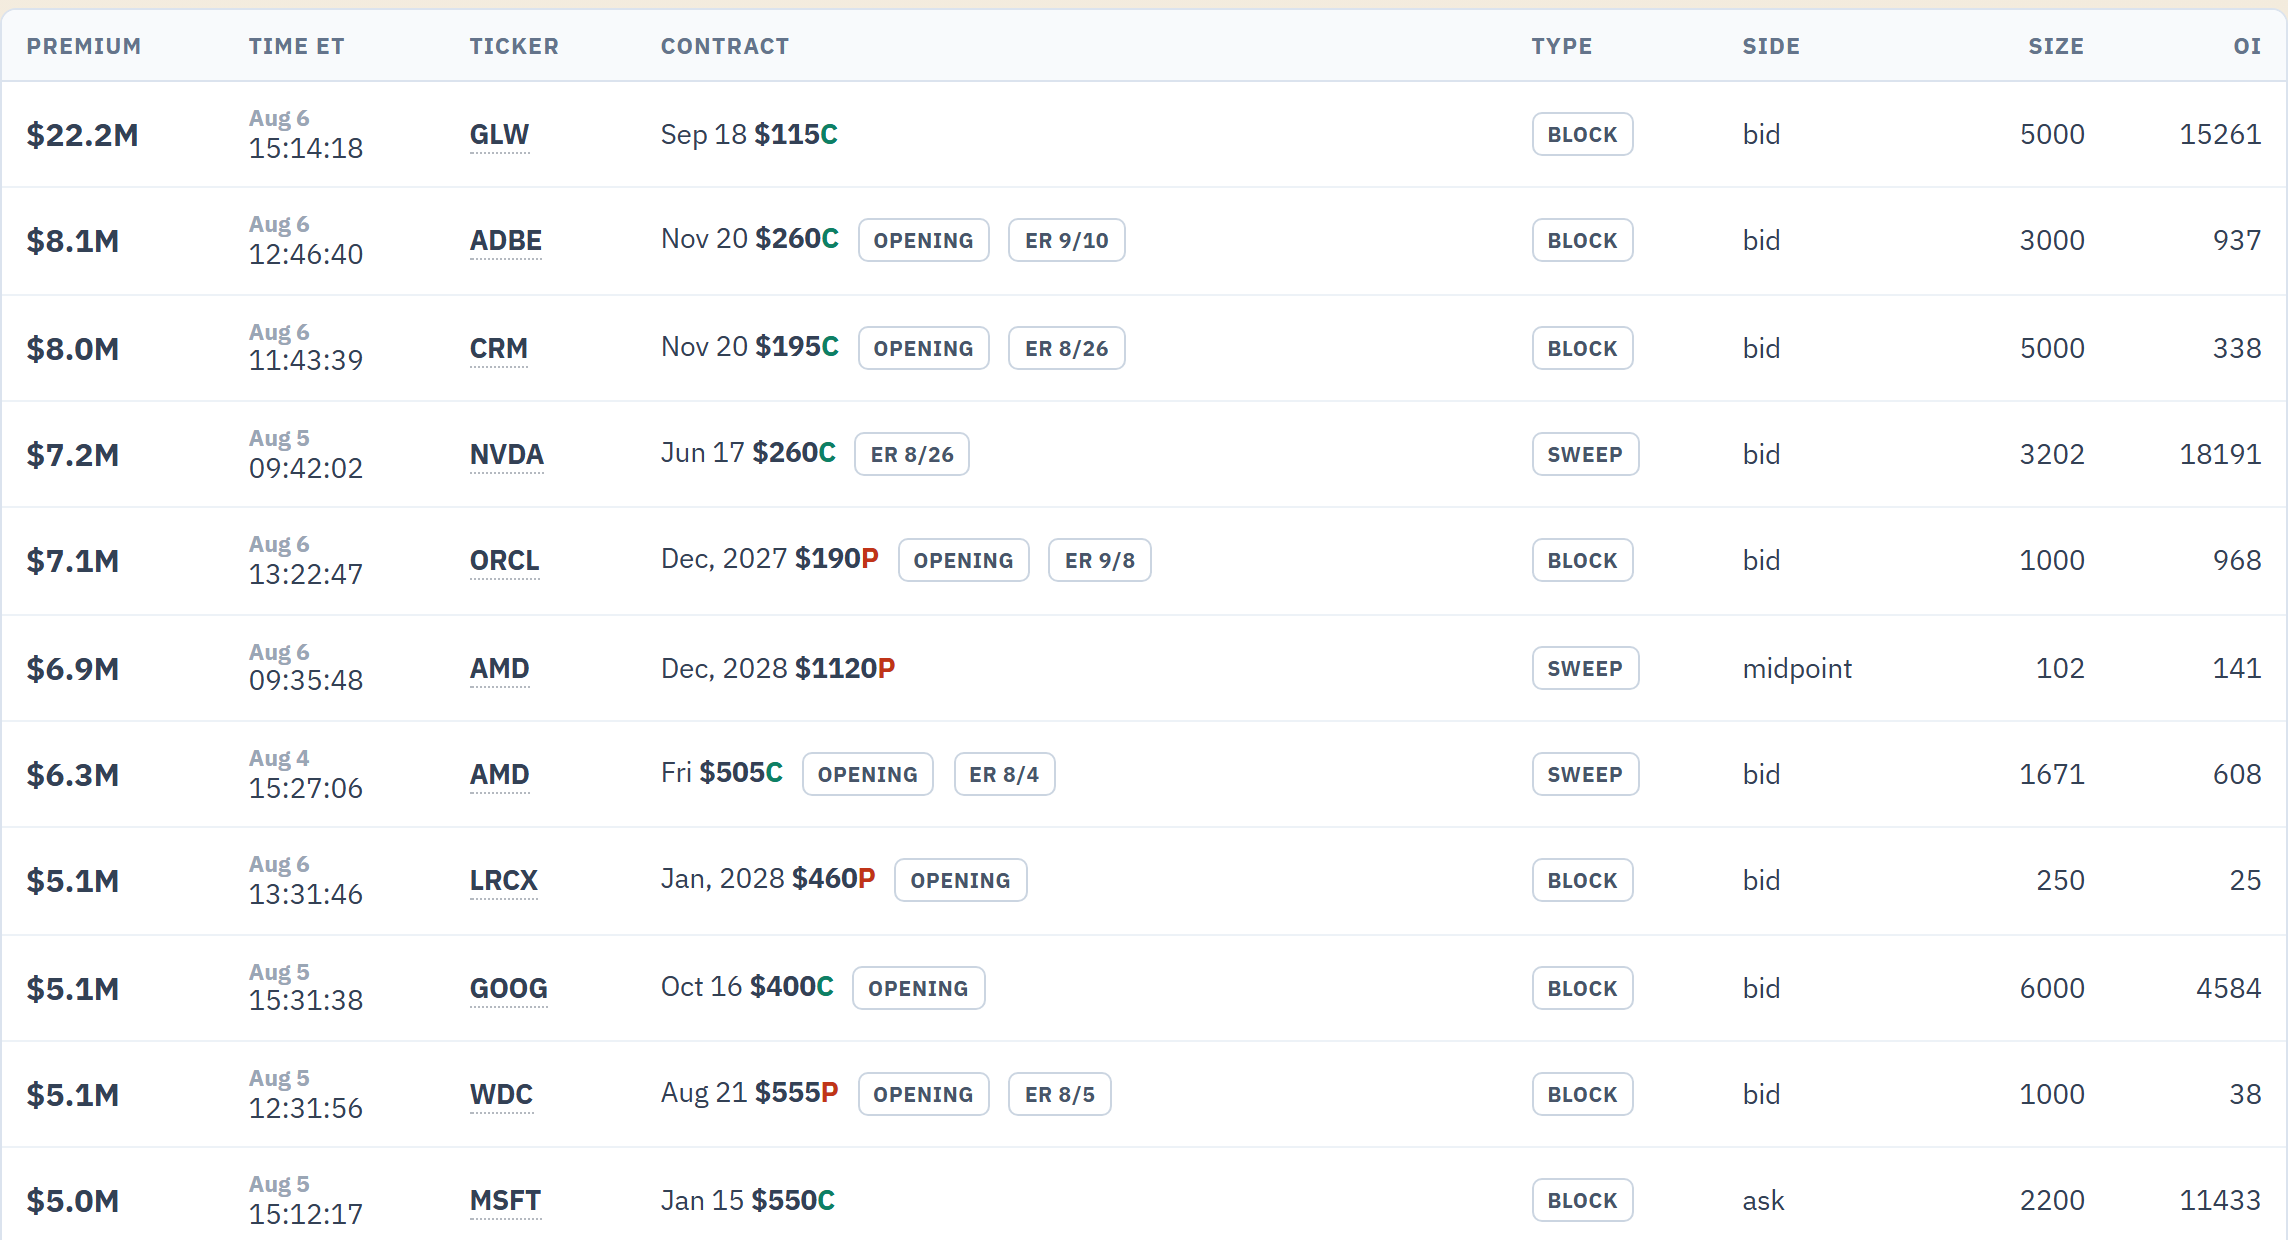Image resolution: width=2288 pixels, height=1240 pixels.
Task: Click the Dec, 2027 $190P contract
Action: pyautogui.click(x=770, y=559)
